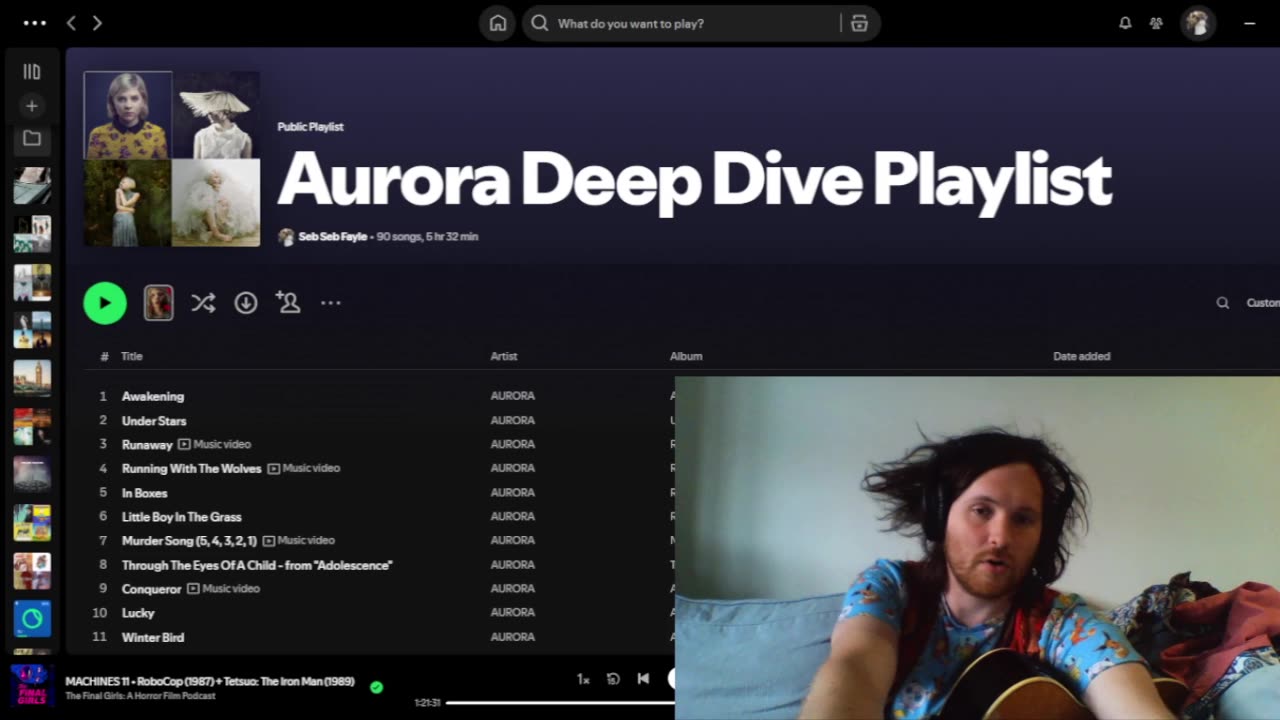Select the track Awakening
The height and width of the screenshot is (720, 1280).
[153, 396]
